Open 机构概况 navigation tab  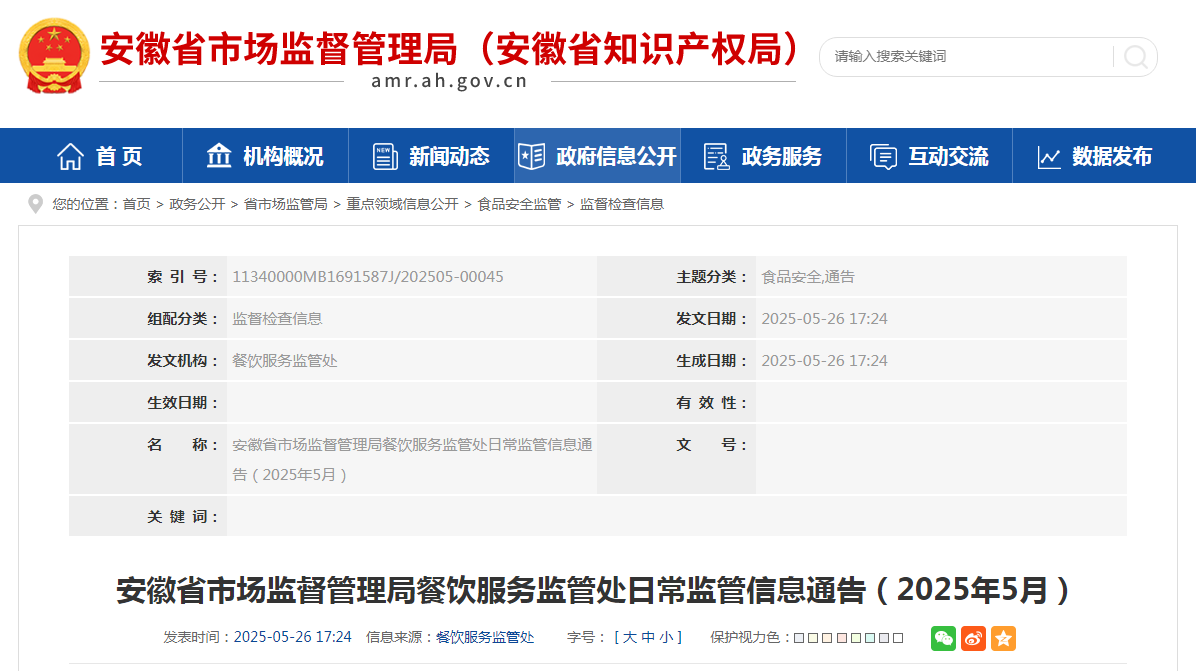pos(265,156)
